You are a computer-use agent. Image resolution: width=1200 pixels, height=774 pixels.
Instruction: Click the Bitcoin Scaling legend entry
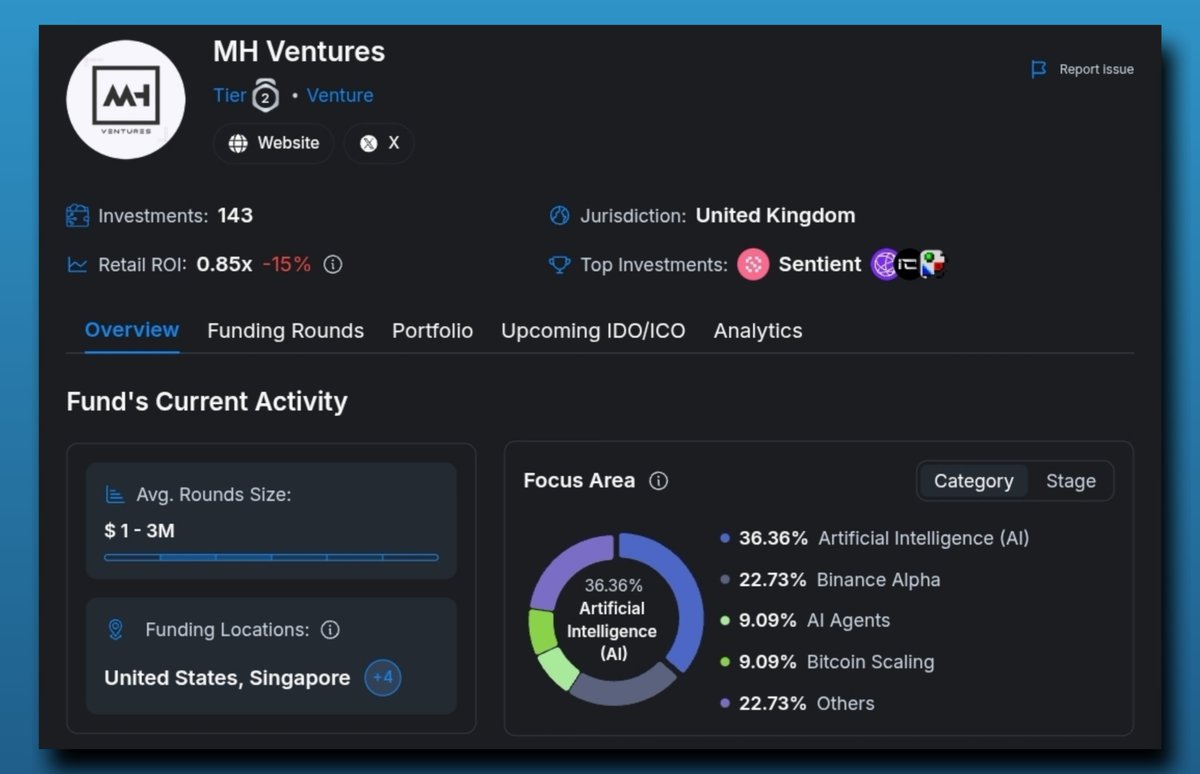point(827,662)
